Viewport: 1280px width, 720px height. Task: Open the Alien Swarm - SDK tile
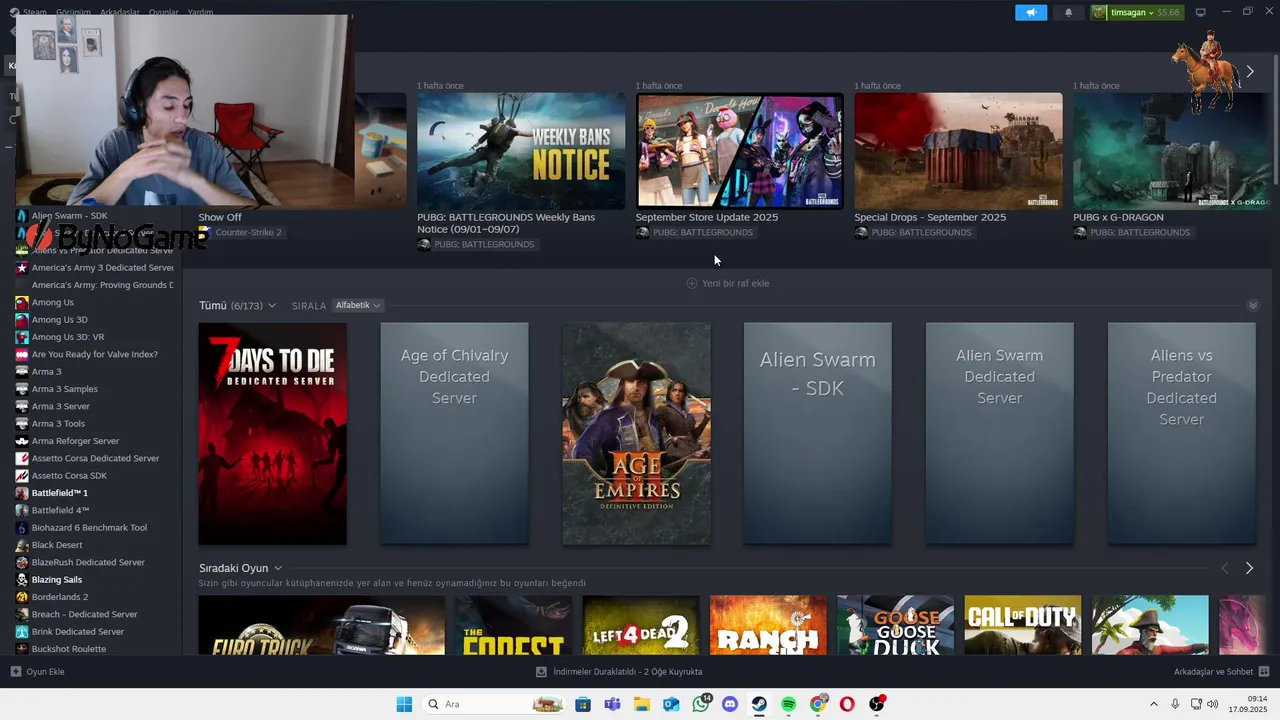pyautogui.click(x=818, y=433)
